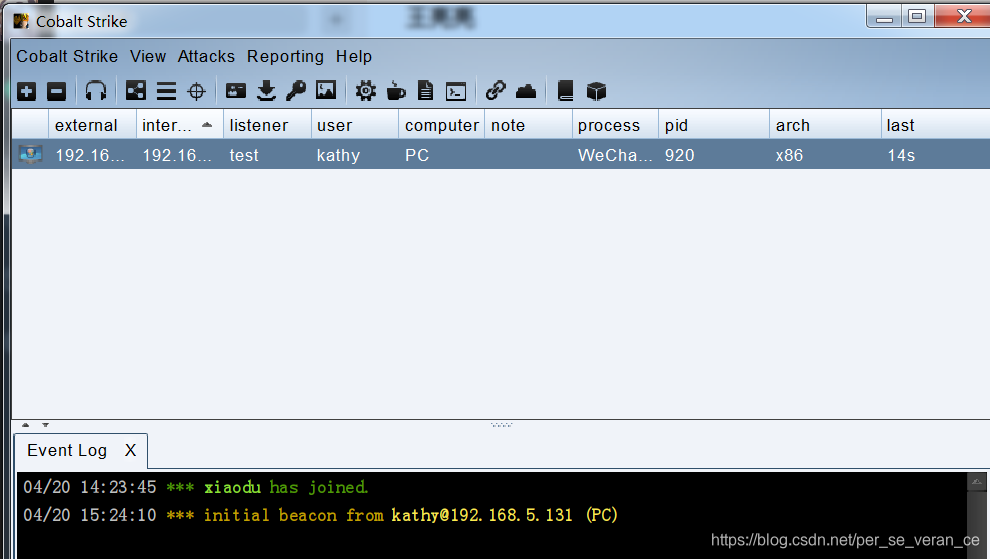990x559 pixels.
Task: Click the Event Log scrollbar up arrow
Action: click(x=976, y=482)
